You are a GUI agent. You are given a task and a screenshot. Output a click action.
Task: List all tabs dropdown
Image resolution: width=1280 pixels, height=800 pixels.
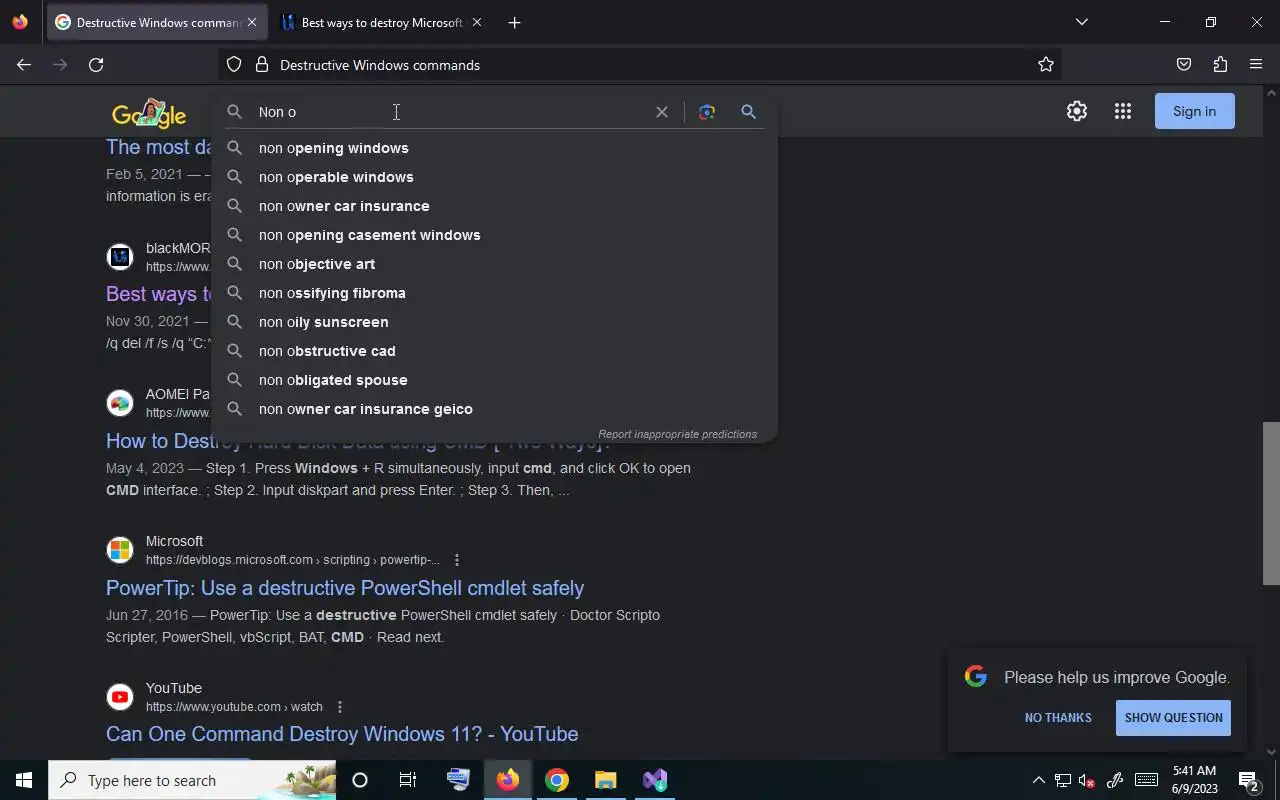click(1081, 22)
